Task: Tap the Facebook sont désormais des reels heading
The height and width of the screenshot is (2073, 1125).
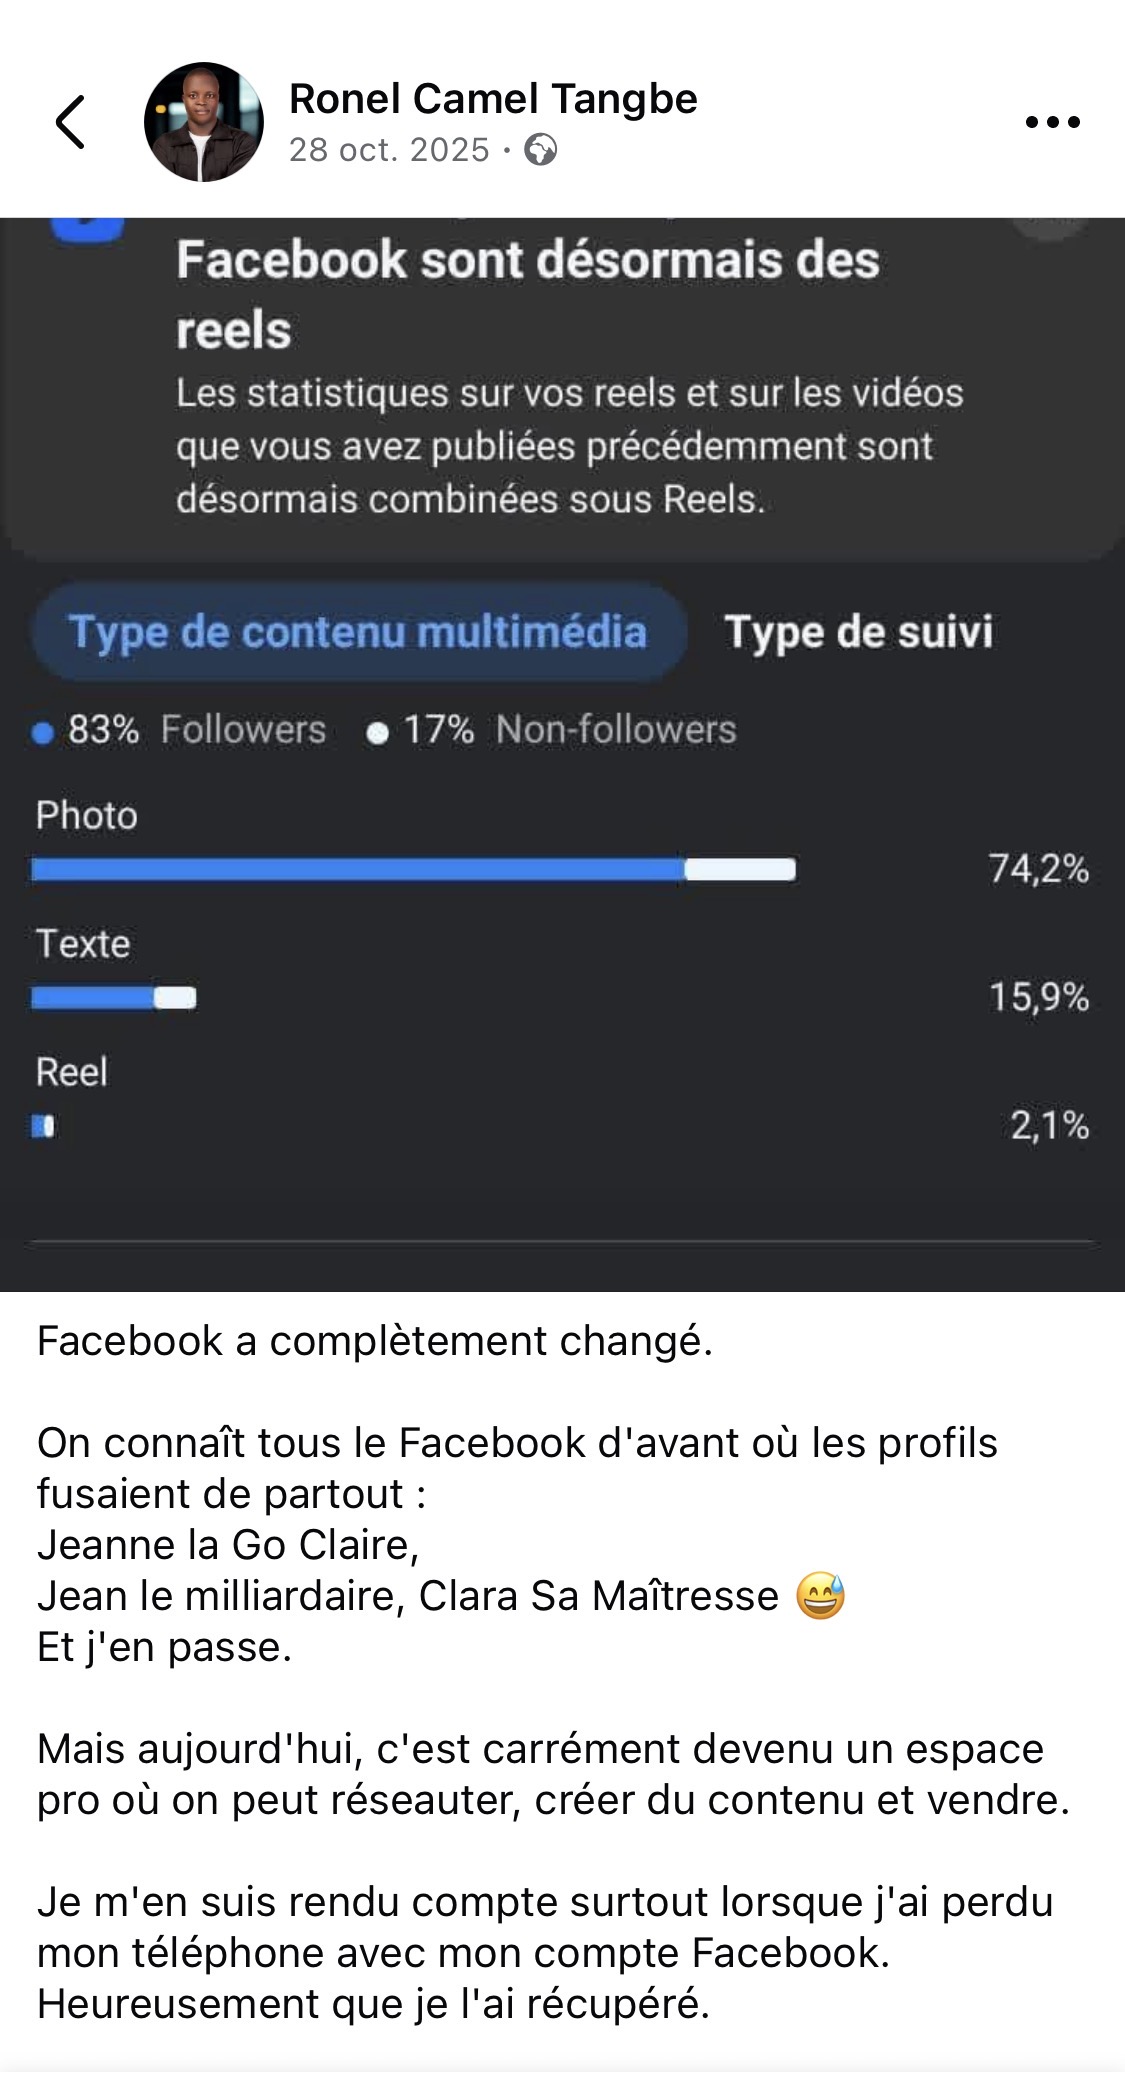Action: click(528, 295)
